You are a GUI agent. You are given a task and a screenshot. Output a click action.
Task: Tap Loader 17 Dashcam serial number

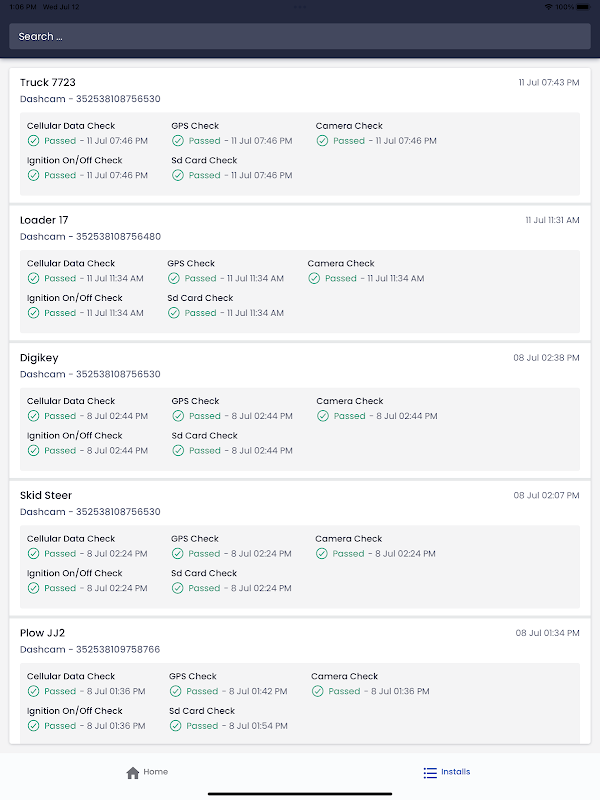[x=90, y=237]
